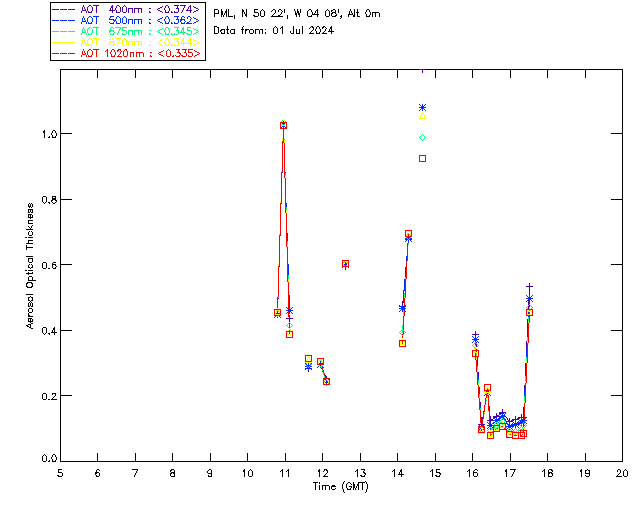Click the 20 hour x-axis label
The width and height of the screenshot is (640, 512).
coord(622,474)
